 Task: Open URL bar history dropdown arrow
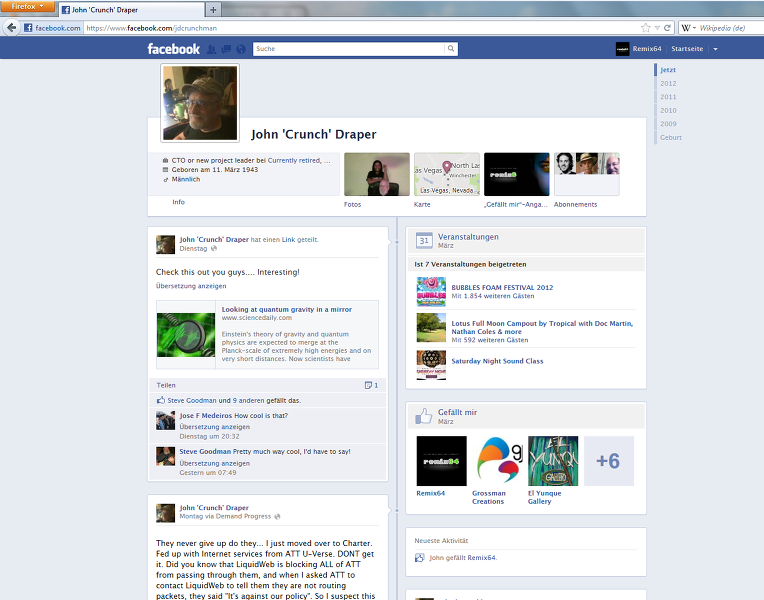657,28
